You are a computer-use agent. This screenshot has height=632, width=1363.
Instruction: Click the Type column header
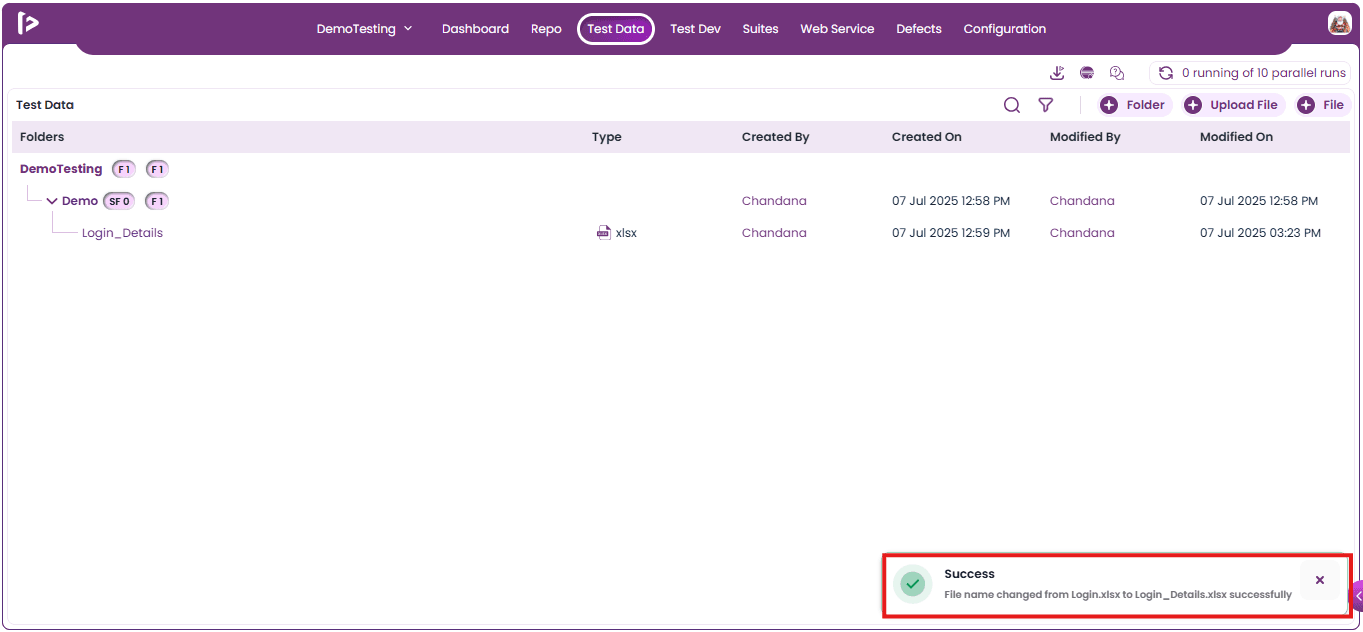[x=607, y=137]
